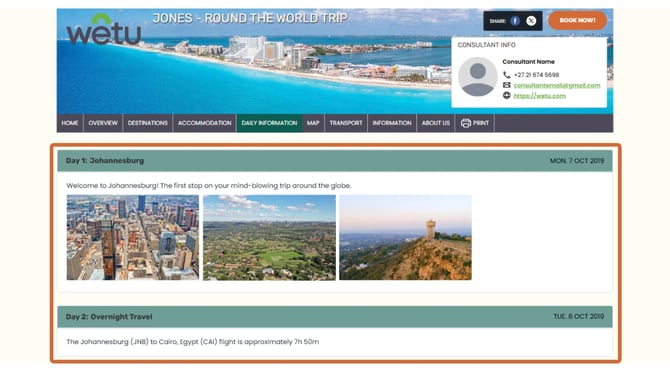Image resolution: width=670 pixels, height=372 pixels.
Task: Switch to the Transport tab
Action: pos(346,123)
